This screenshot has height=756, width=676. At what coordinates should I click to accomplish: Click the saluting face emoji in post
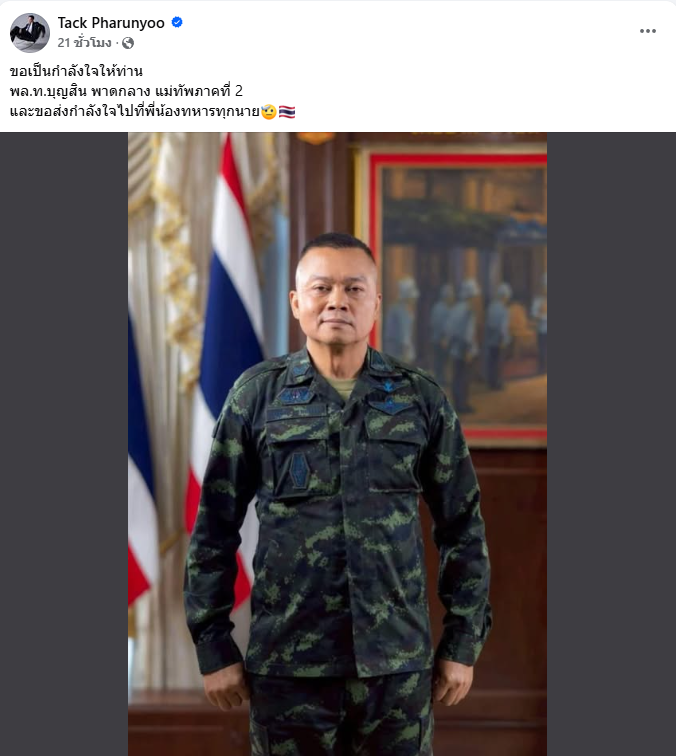269,112
